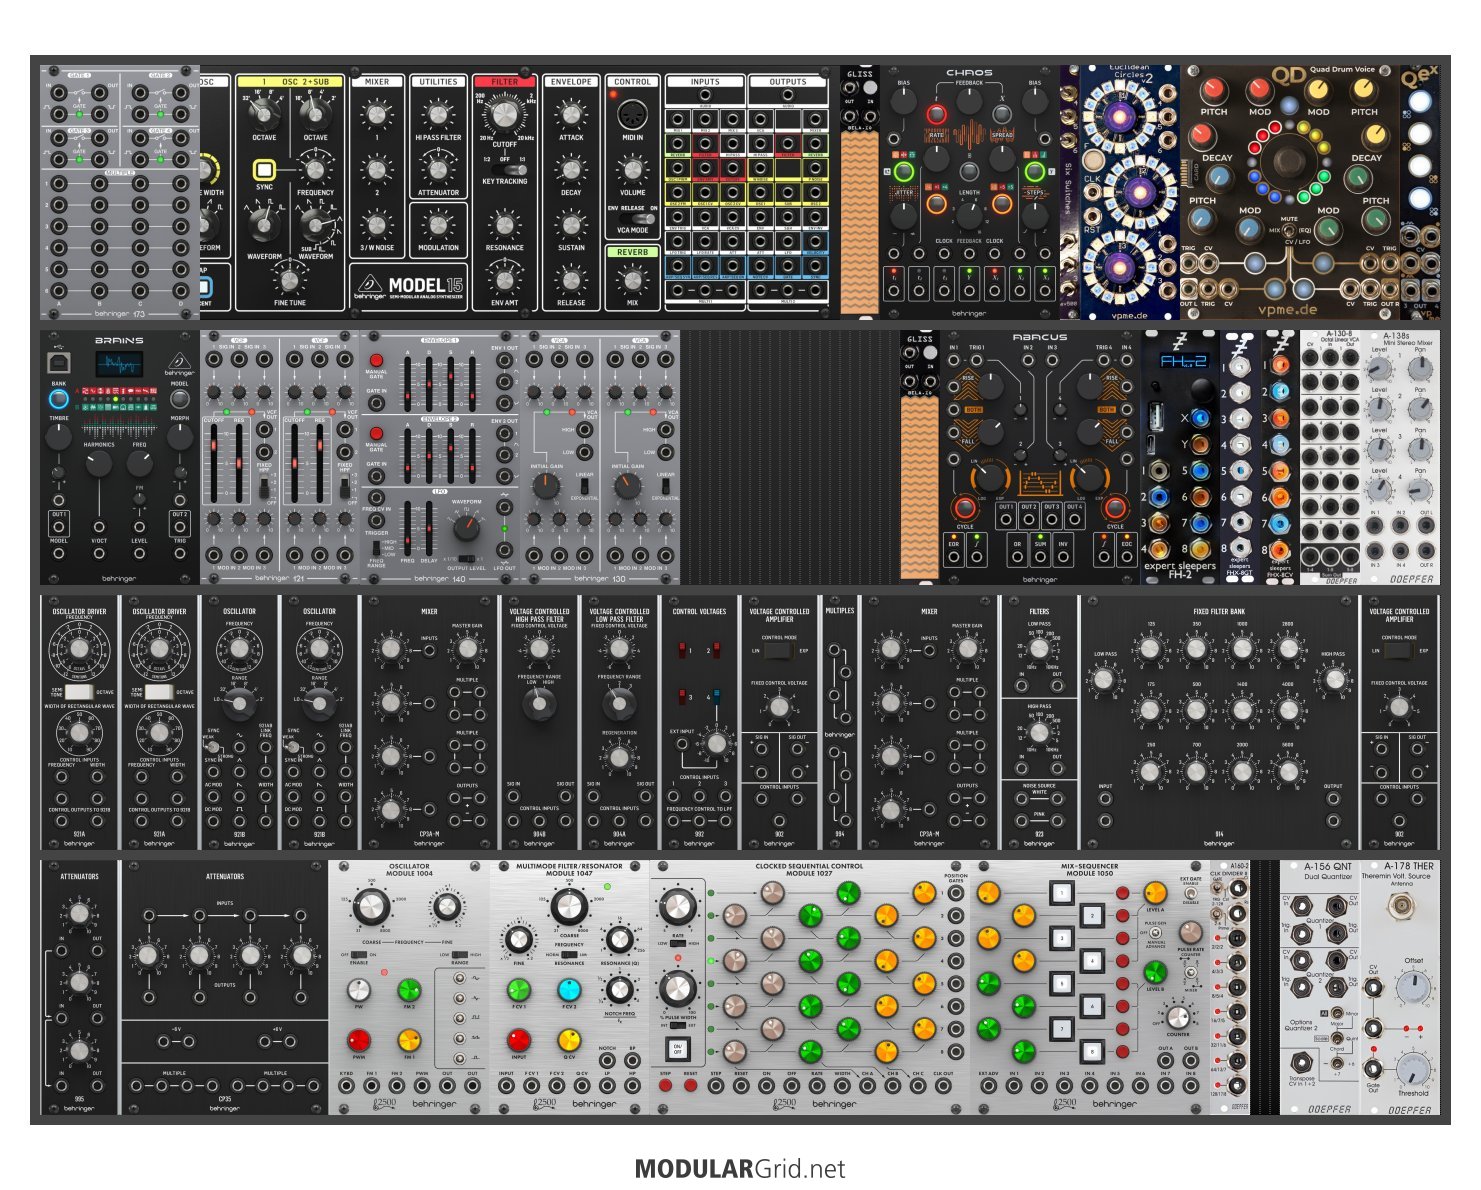Click the orange JITTER button on Chaos

point(936,204)
